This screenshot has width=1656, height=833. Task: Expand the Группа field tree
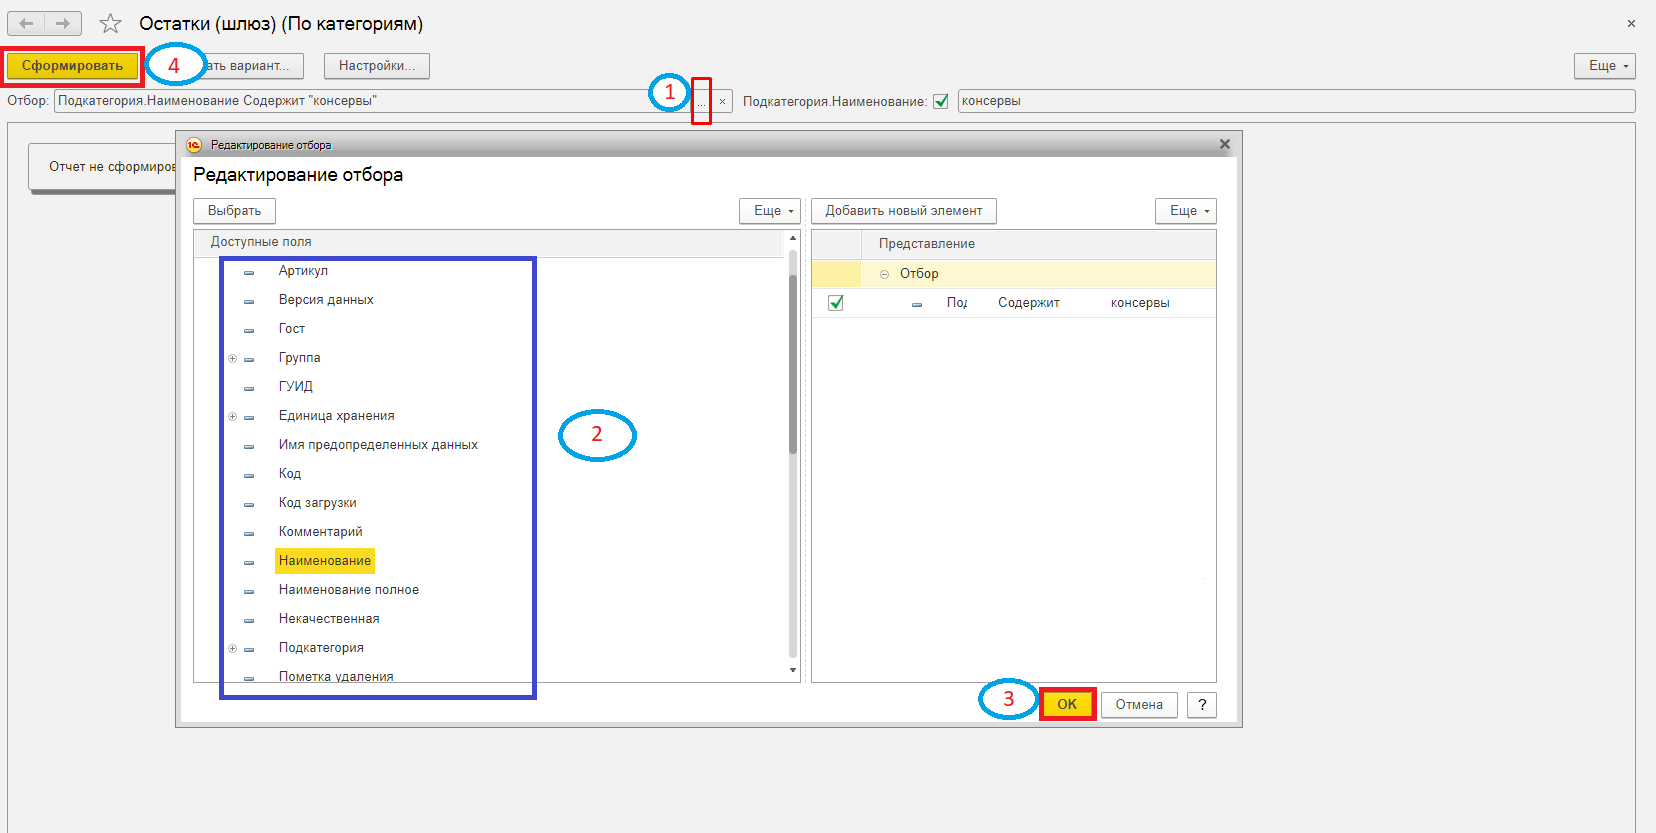[x=232, y=358]
